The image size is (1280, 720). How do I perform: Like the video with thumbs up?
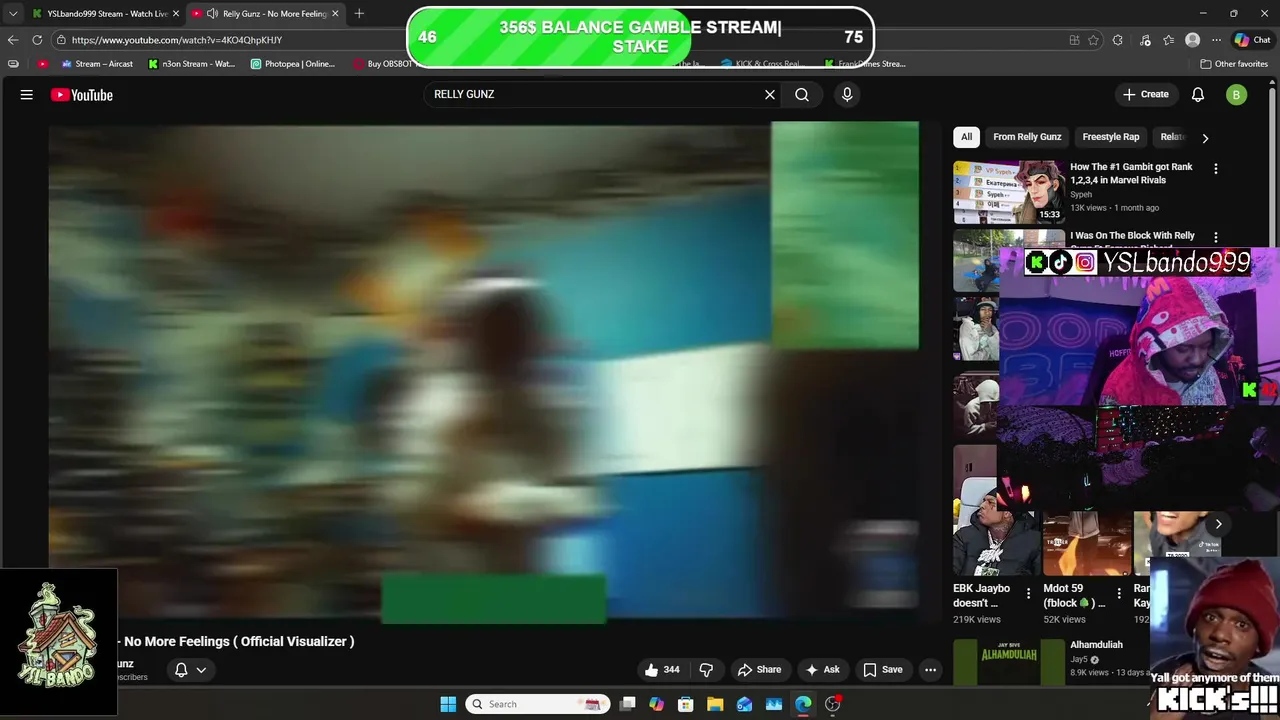click(663, 670)
